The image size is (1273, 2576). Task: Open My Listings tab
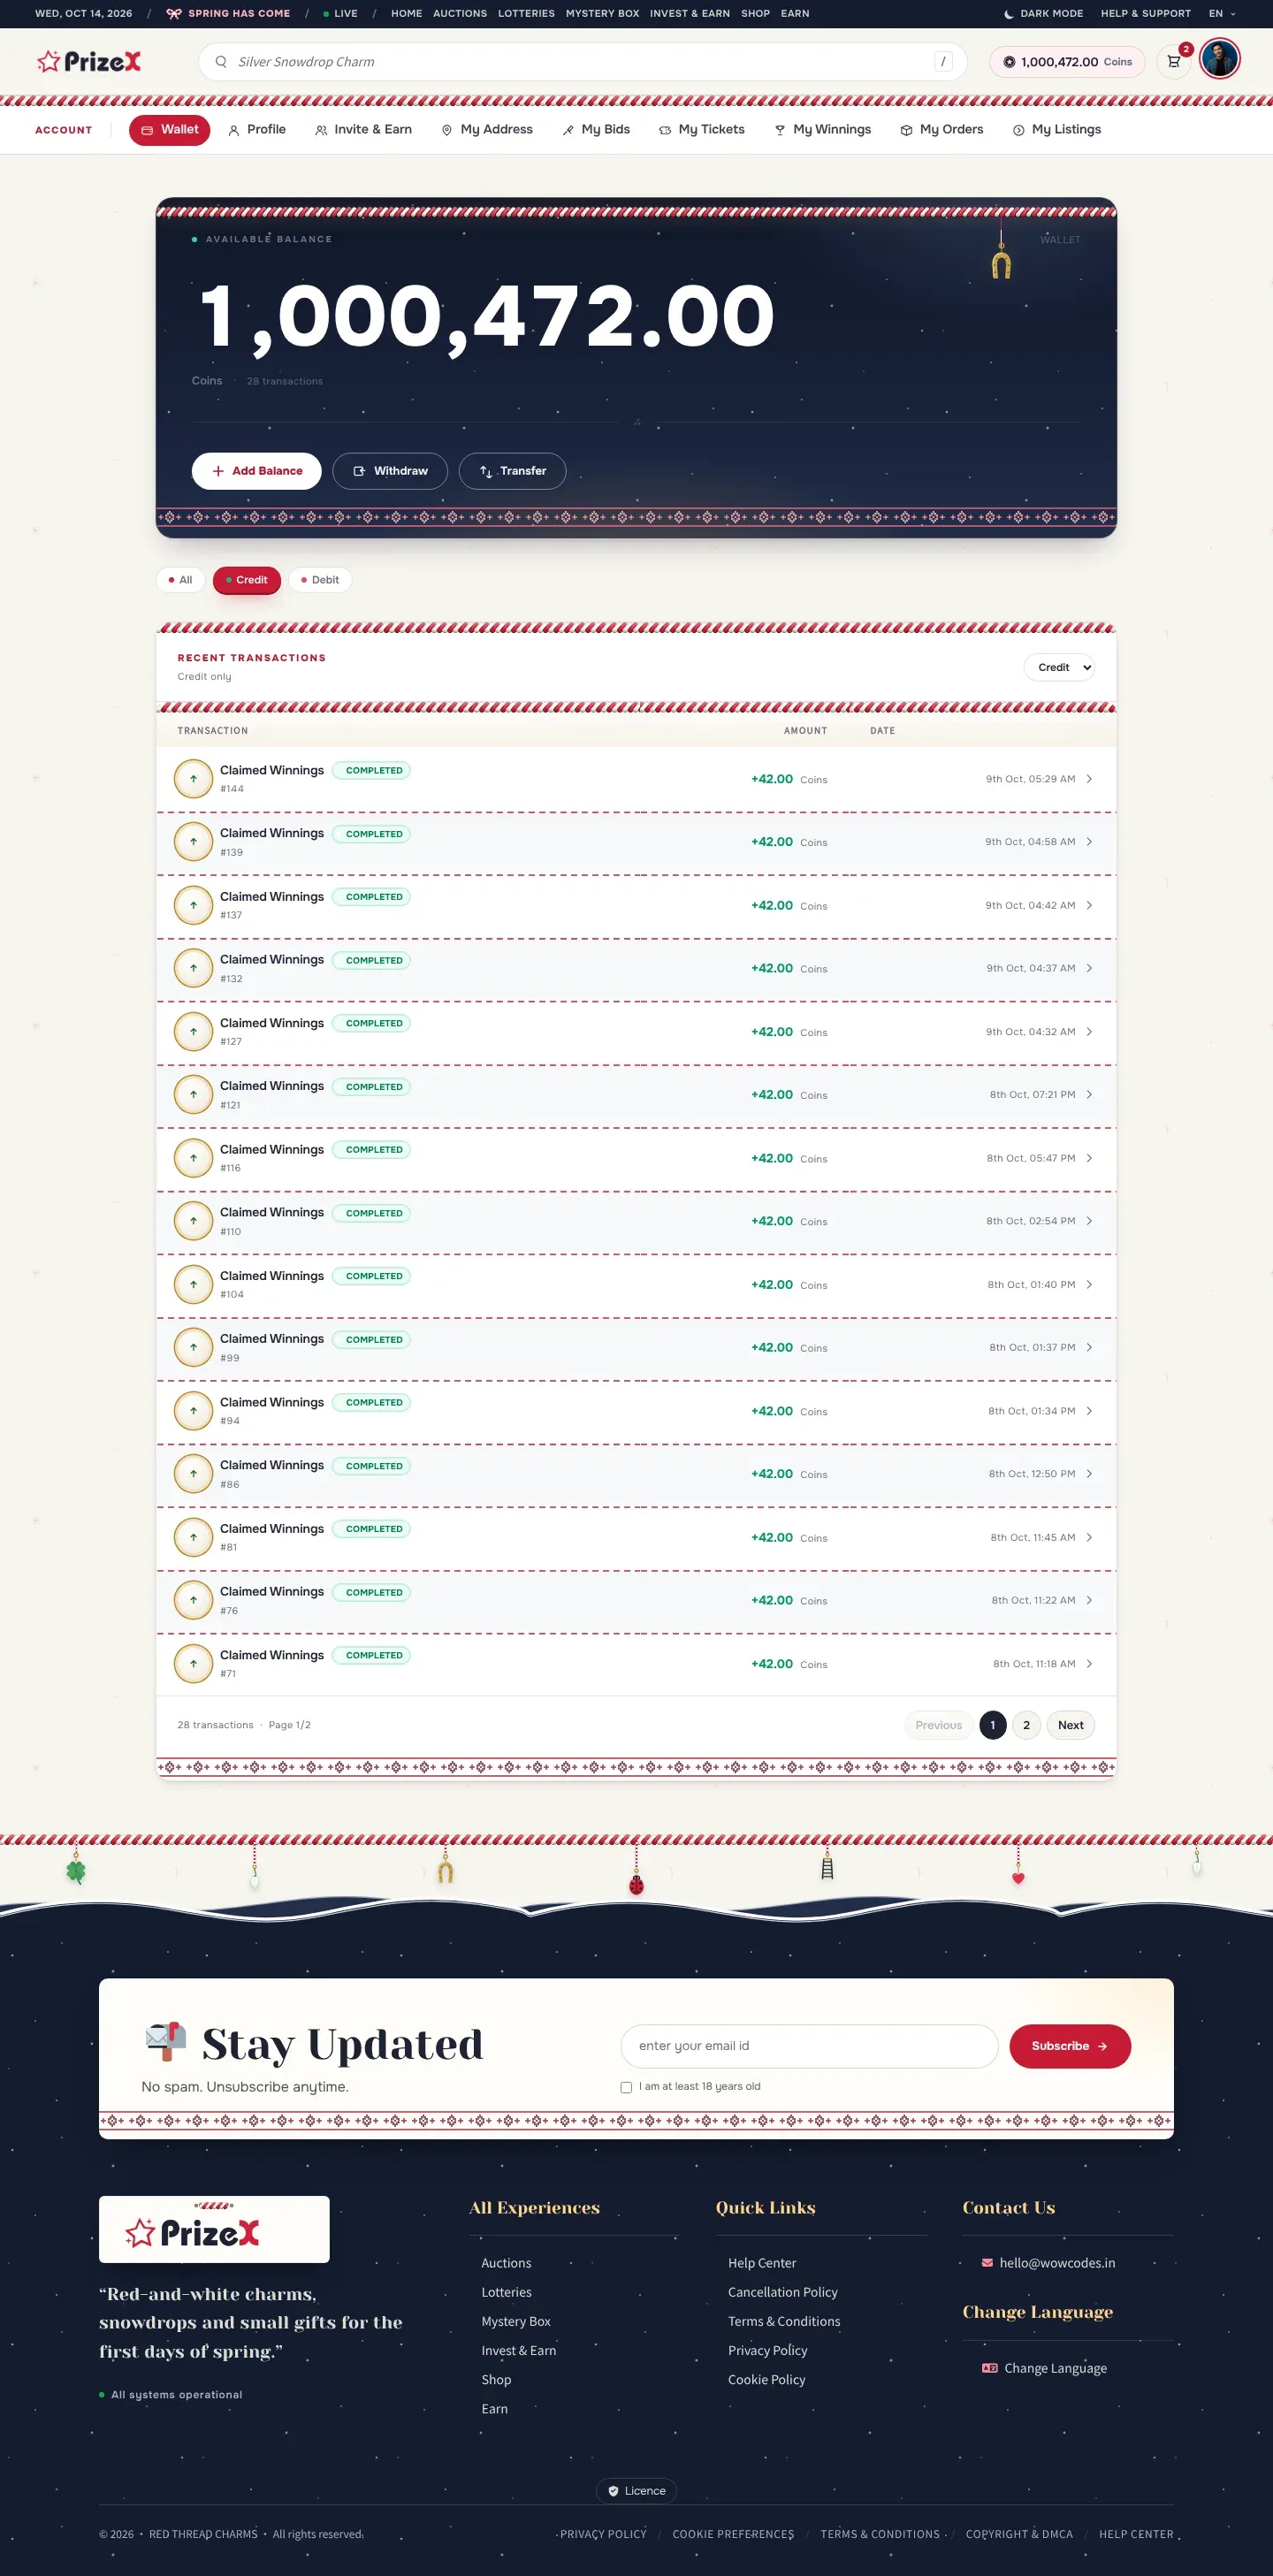click(x=1057, y=130)
